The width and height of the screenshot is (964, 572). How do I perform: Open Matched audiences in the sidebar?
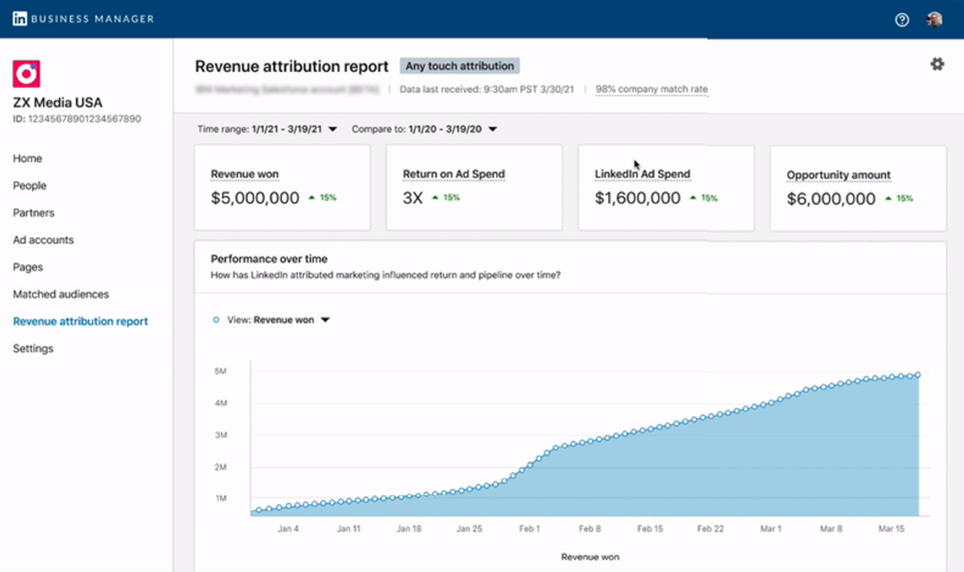(61, 294)
